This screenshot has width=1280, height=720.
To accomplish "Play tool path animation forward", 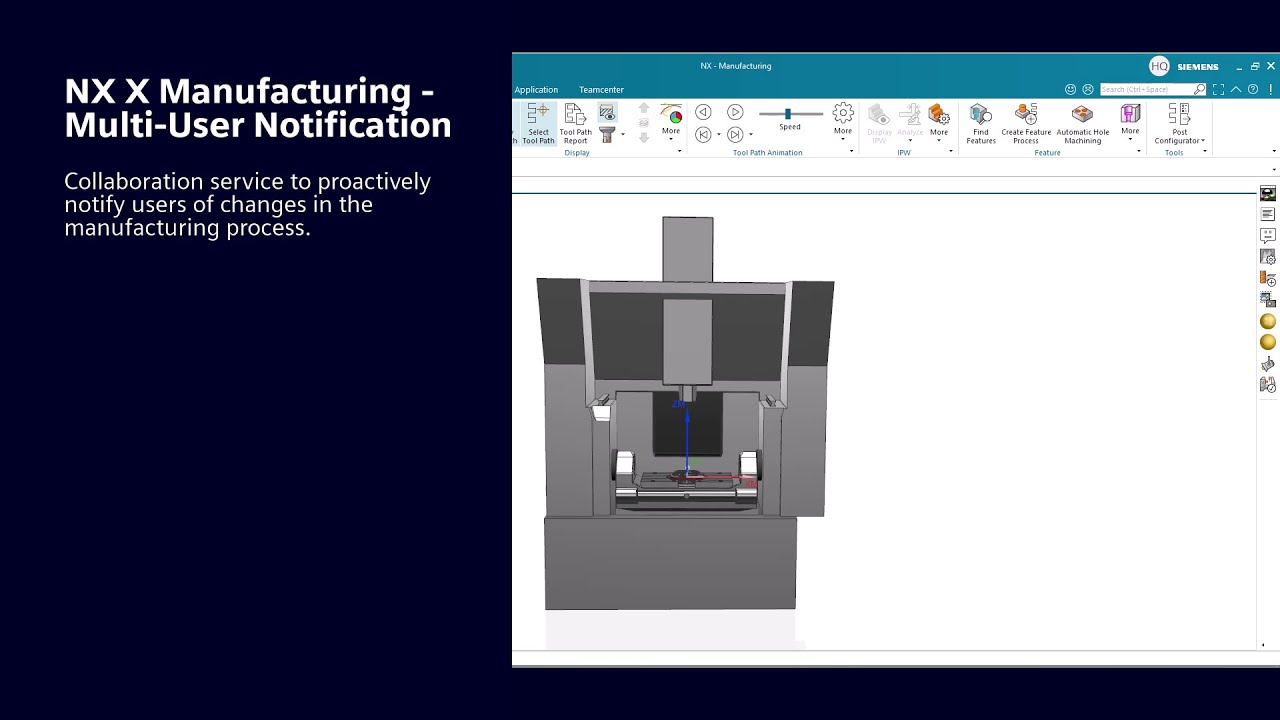I will click(735, 112).
